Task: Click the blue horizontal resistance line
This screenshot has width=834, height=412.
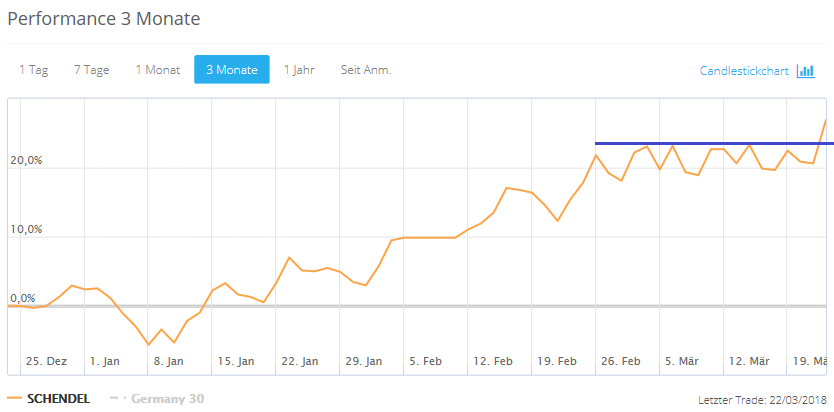Action: [700, 143]
